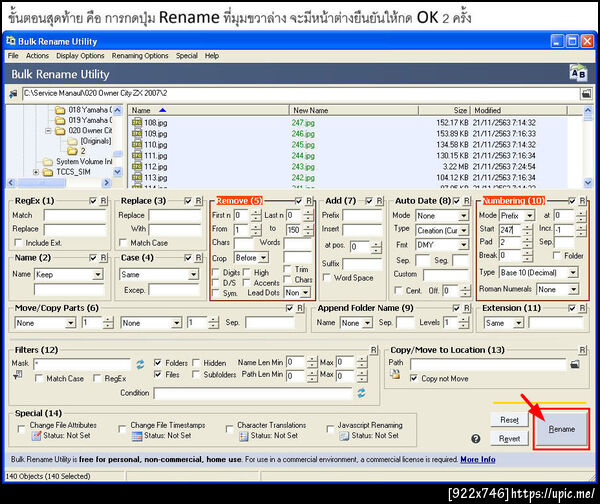Viewport: 600px width, 504px height.
Task: Click the Change File Timestamps status icon
Action: coord(137,436)
